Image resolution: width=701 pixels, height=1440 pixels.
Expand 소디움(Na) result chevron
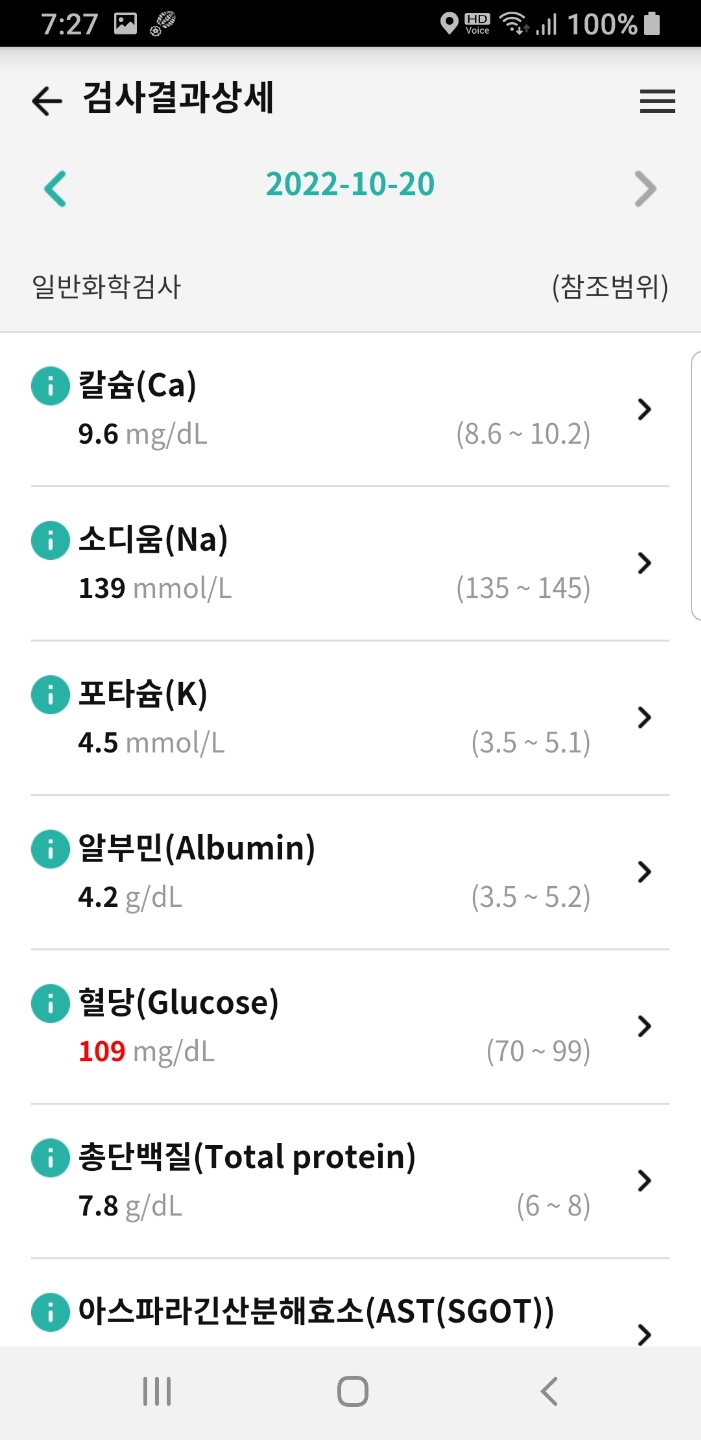coord(645,563)
